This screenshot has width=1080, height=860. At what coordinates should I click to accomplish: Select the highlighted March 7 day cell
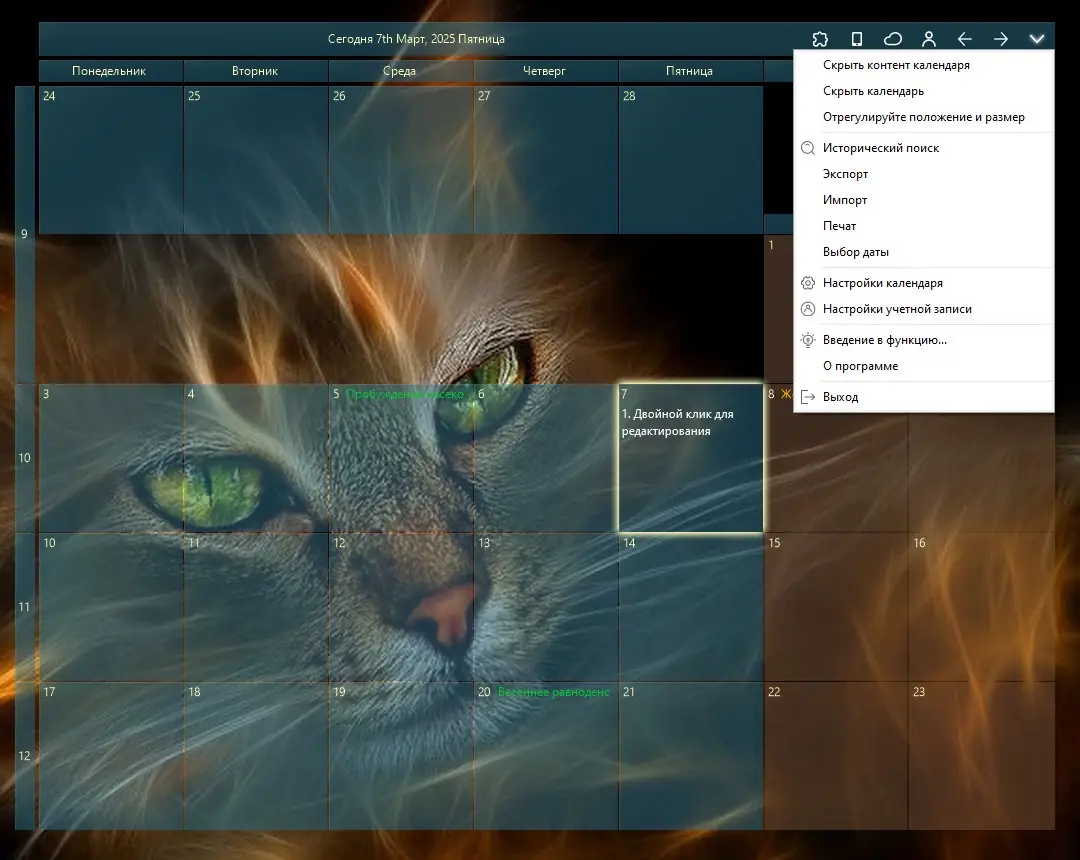point(691,458)
